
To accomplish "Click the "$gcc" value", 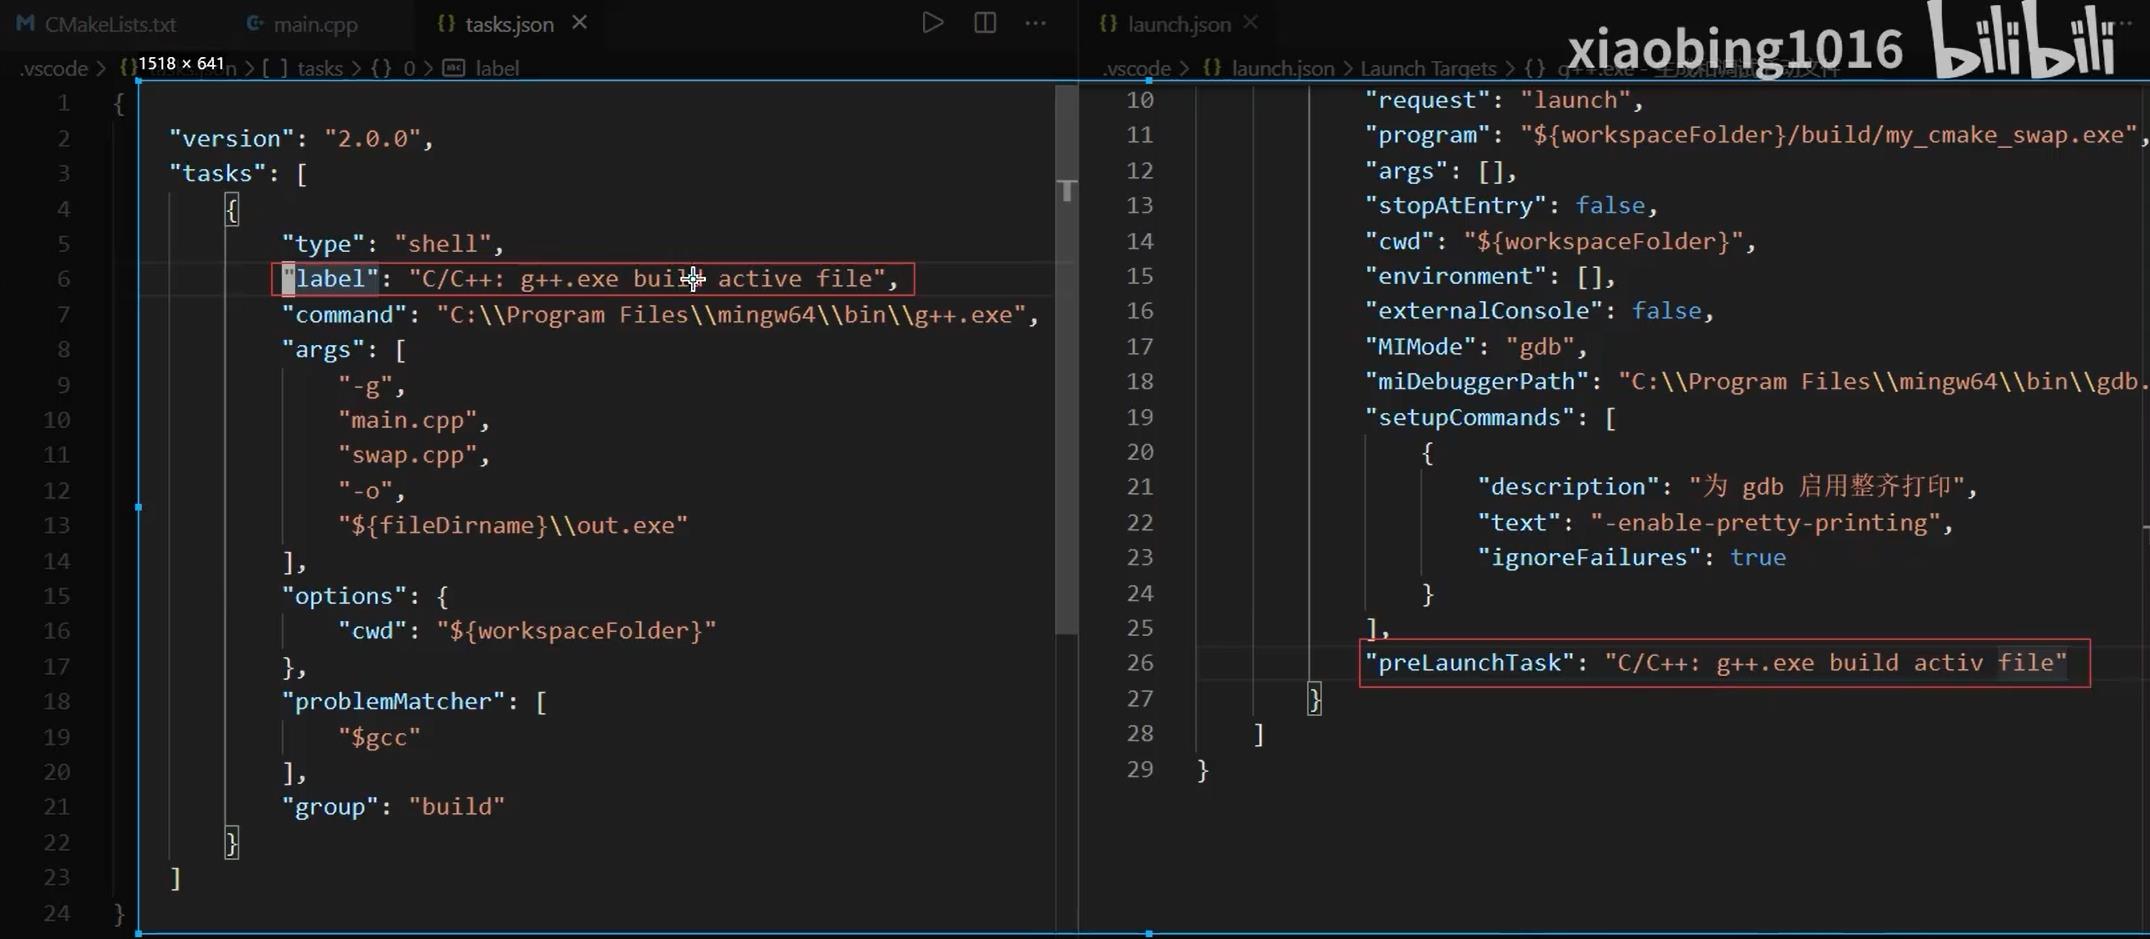I will click(x=379, y=737).
